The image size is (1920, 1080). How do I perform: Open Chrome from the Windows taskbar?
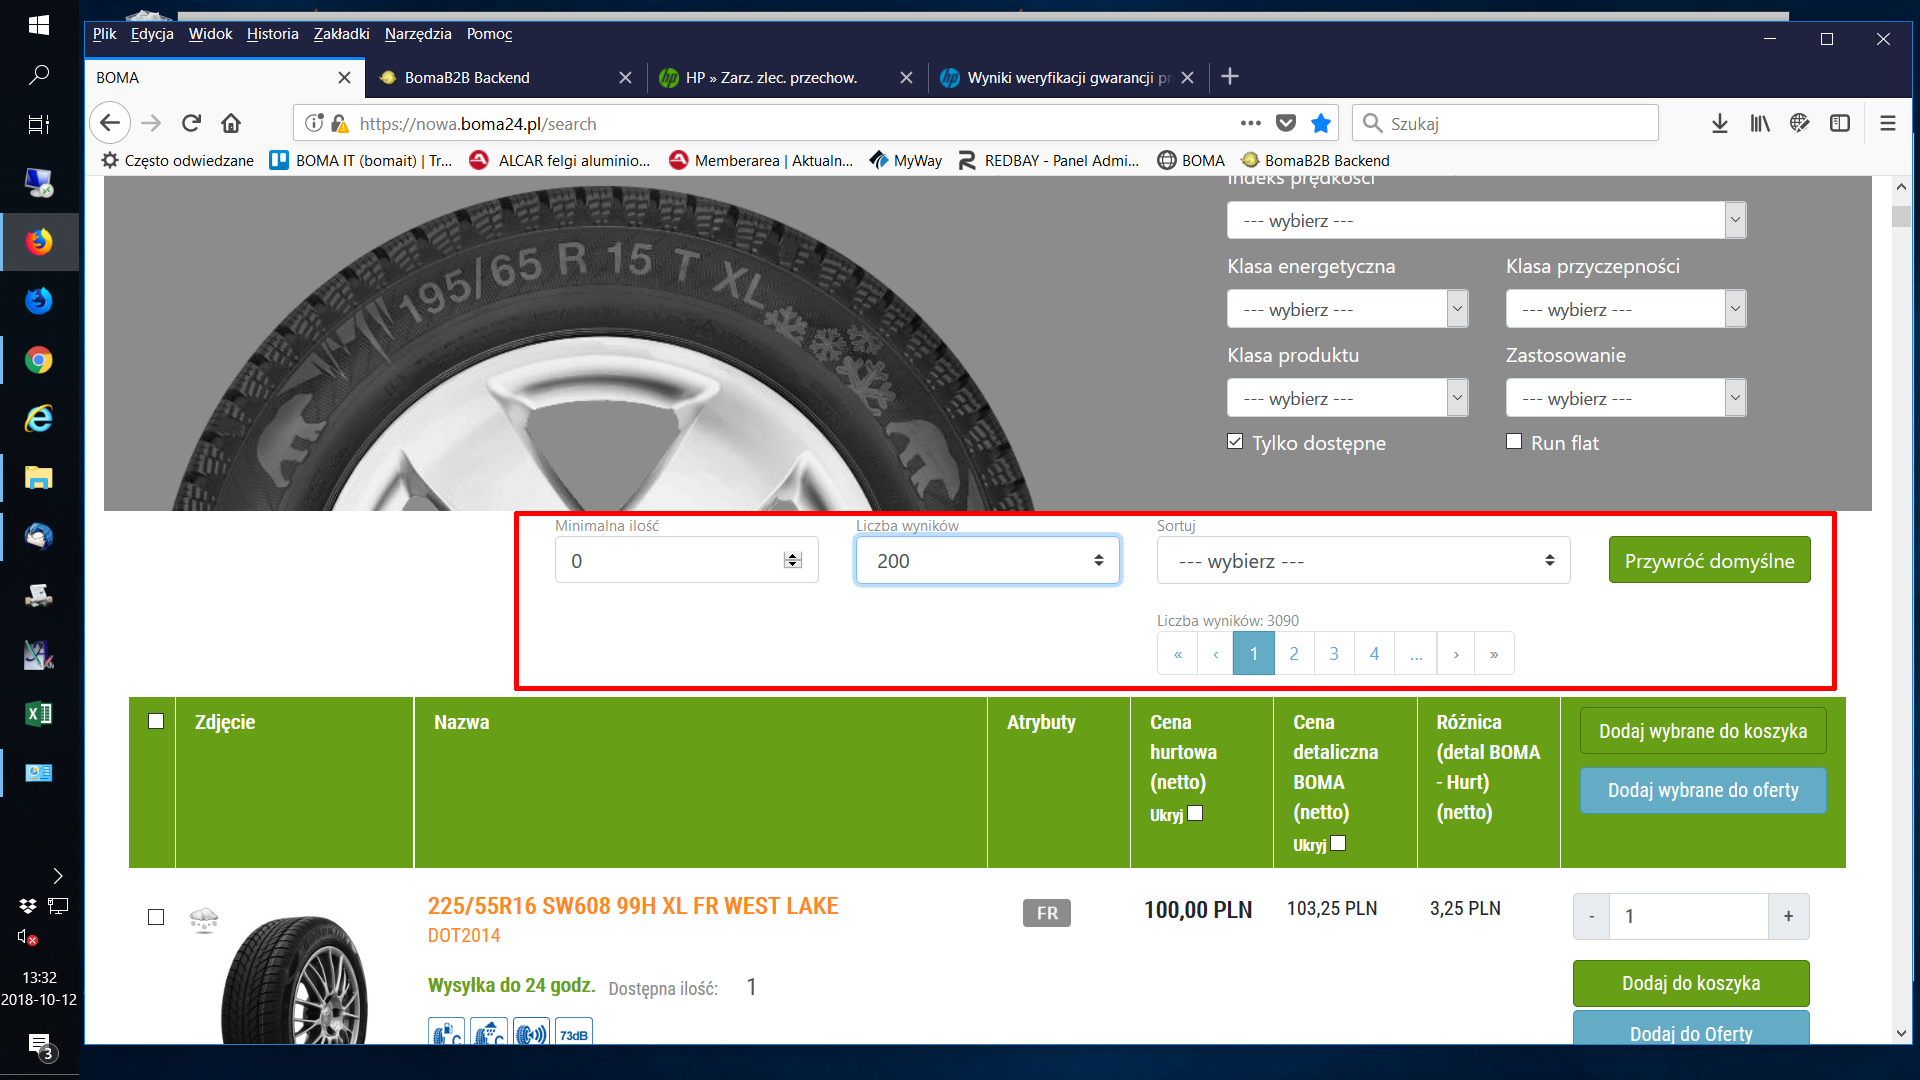pyautogui.click(x=39, y=360)
